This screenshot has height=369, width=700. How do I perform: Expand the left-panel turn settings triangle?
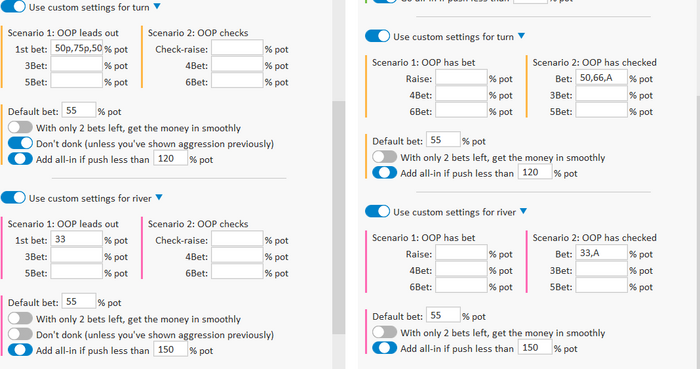[x=157, y=6]
